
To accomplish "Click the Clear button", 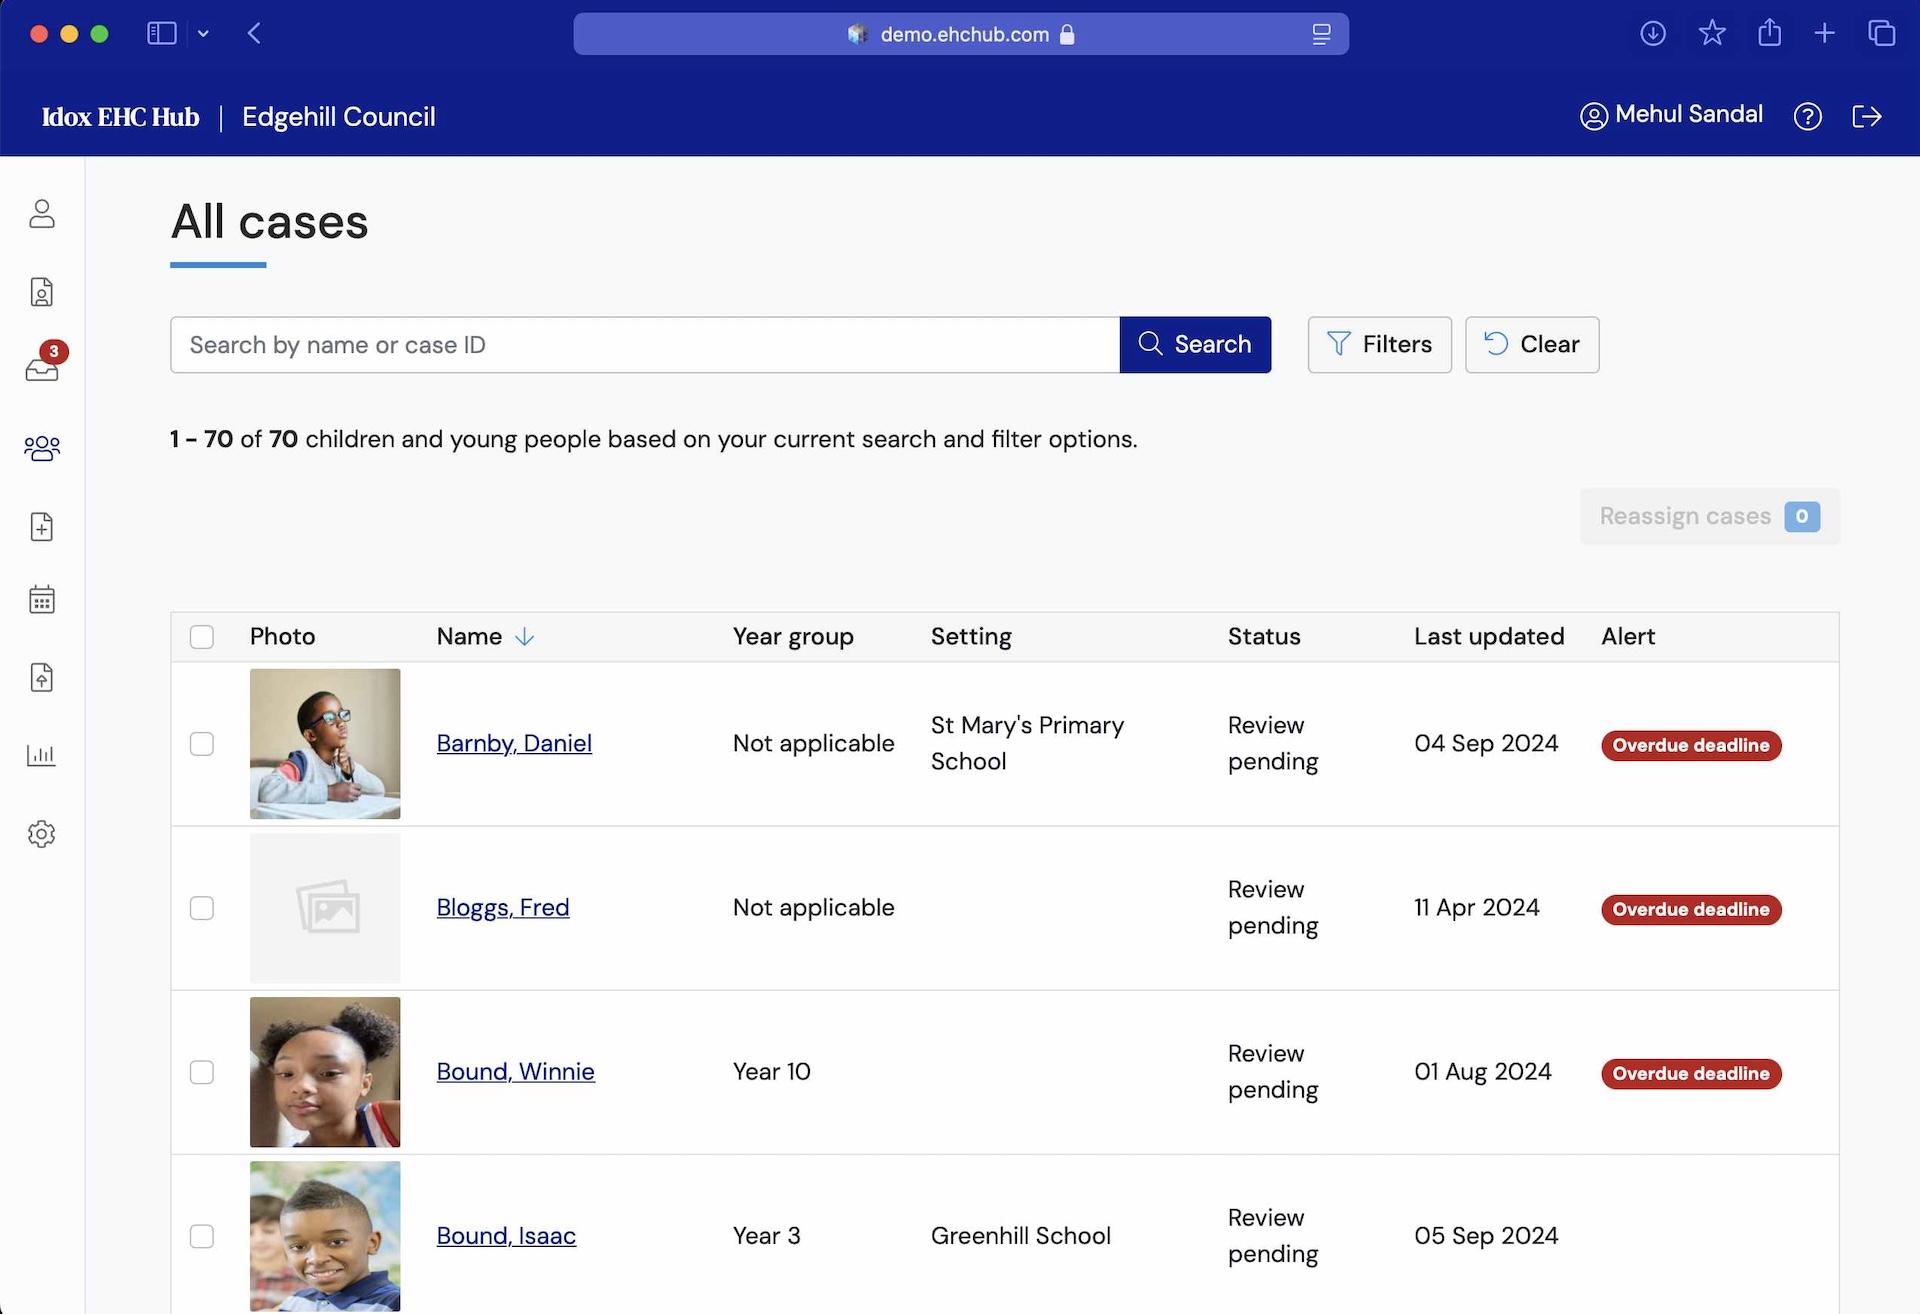I will pyautogui.click(x=1531, y=345).
